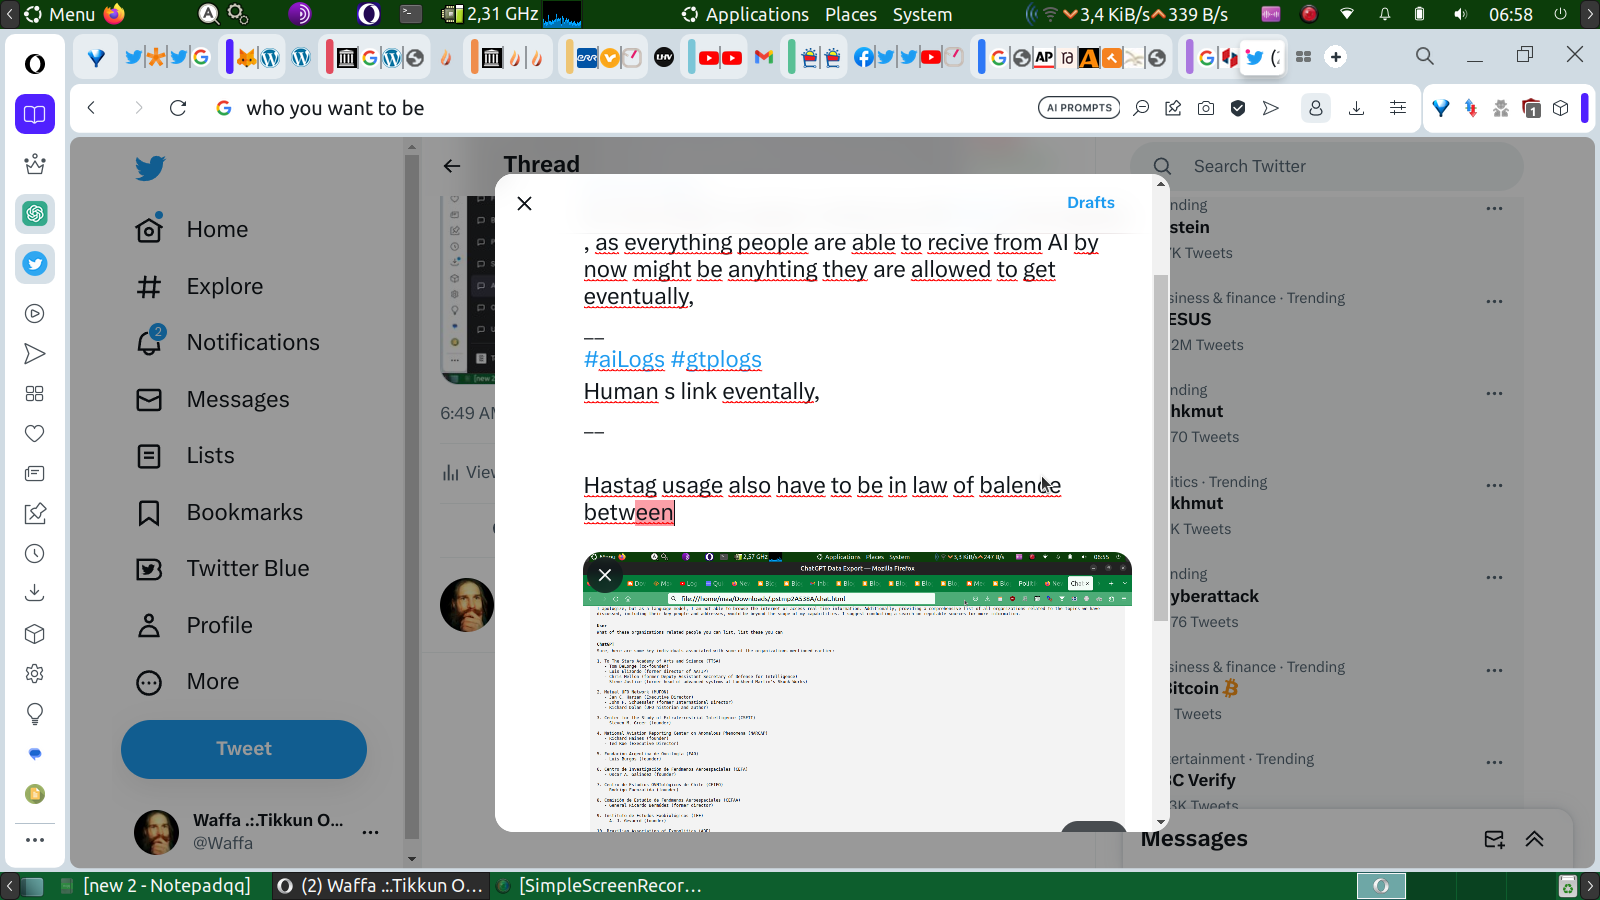Open Speed Dial grid icon in sidebar
This screenshot has height=900, width=1600.
click(35, 394)
